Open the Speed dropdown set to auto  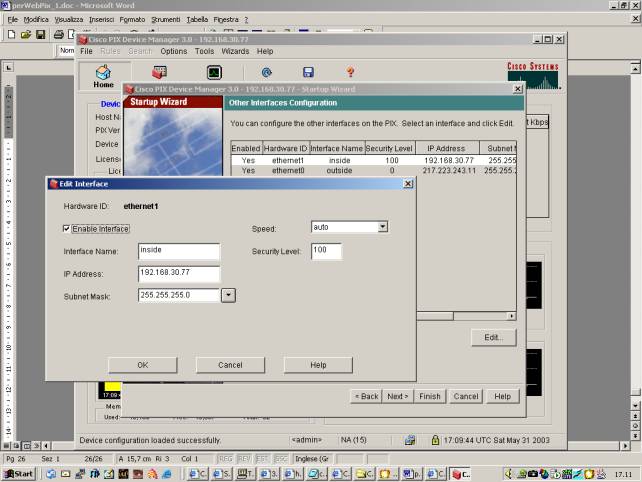(x=382, y=226)
